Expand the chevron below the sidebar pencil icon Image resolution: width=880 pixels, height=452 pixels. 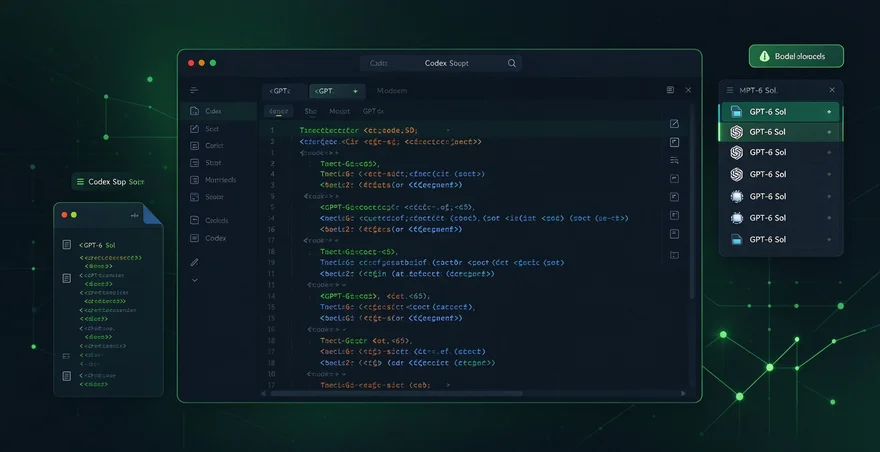click(x=195, y=280)
